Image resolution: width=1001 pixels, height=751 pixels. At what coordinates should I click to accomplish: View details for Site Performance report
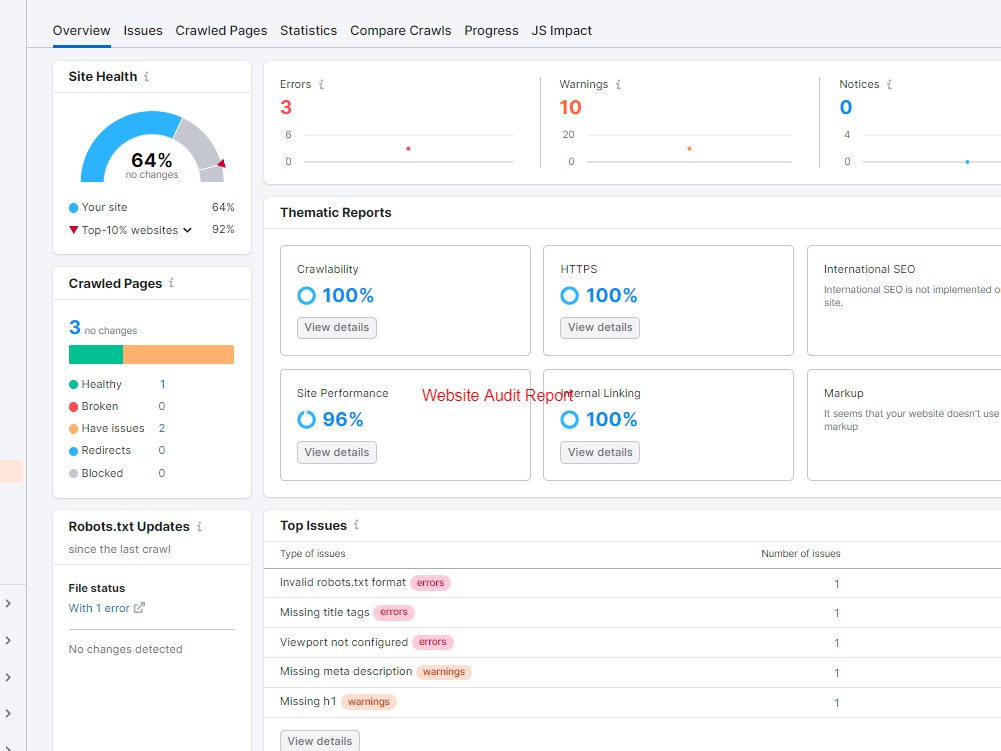(337, 452)
